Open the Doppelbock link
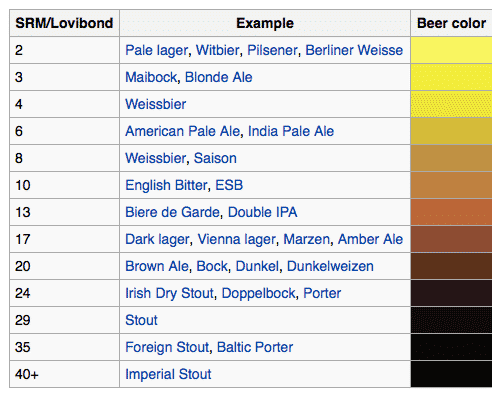The width and height of the screenshot is (492, 398). click(258, 293)
